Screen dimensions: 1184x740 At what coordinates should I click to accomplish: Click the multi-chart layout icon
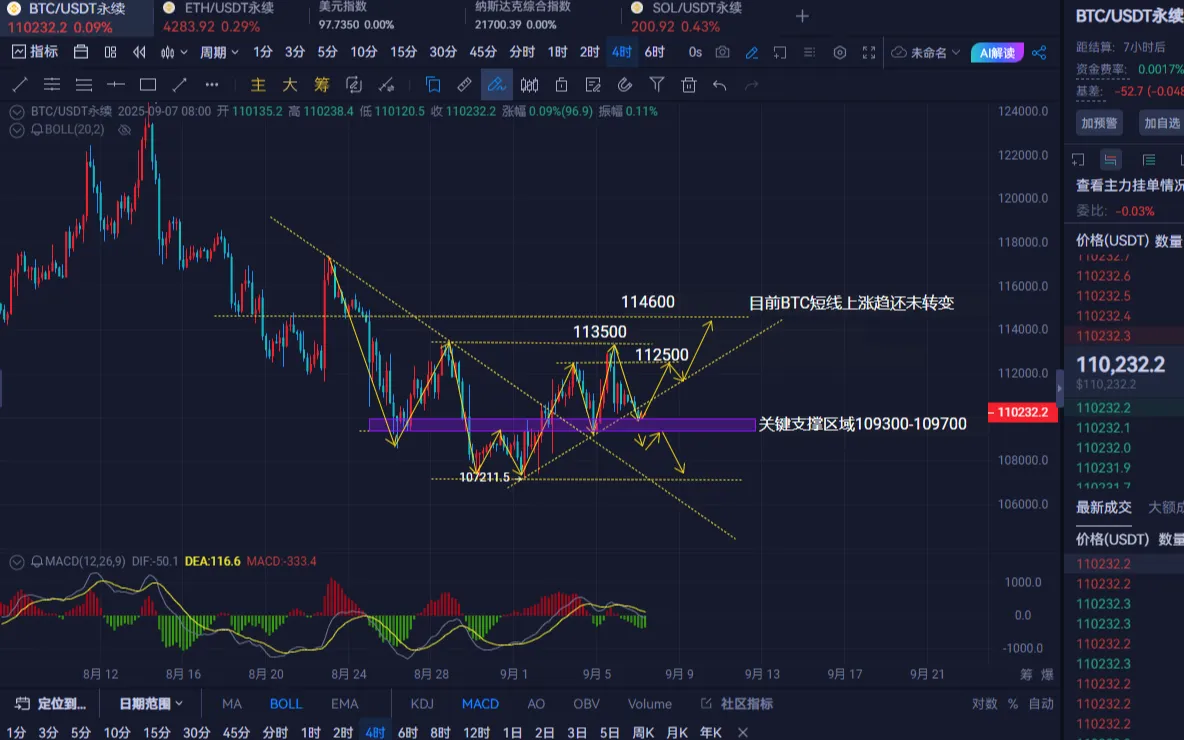pos(110,52)
